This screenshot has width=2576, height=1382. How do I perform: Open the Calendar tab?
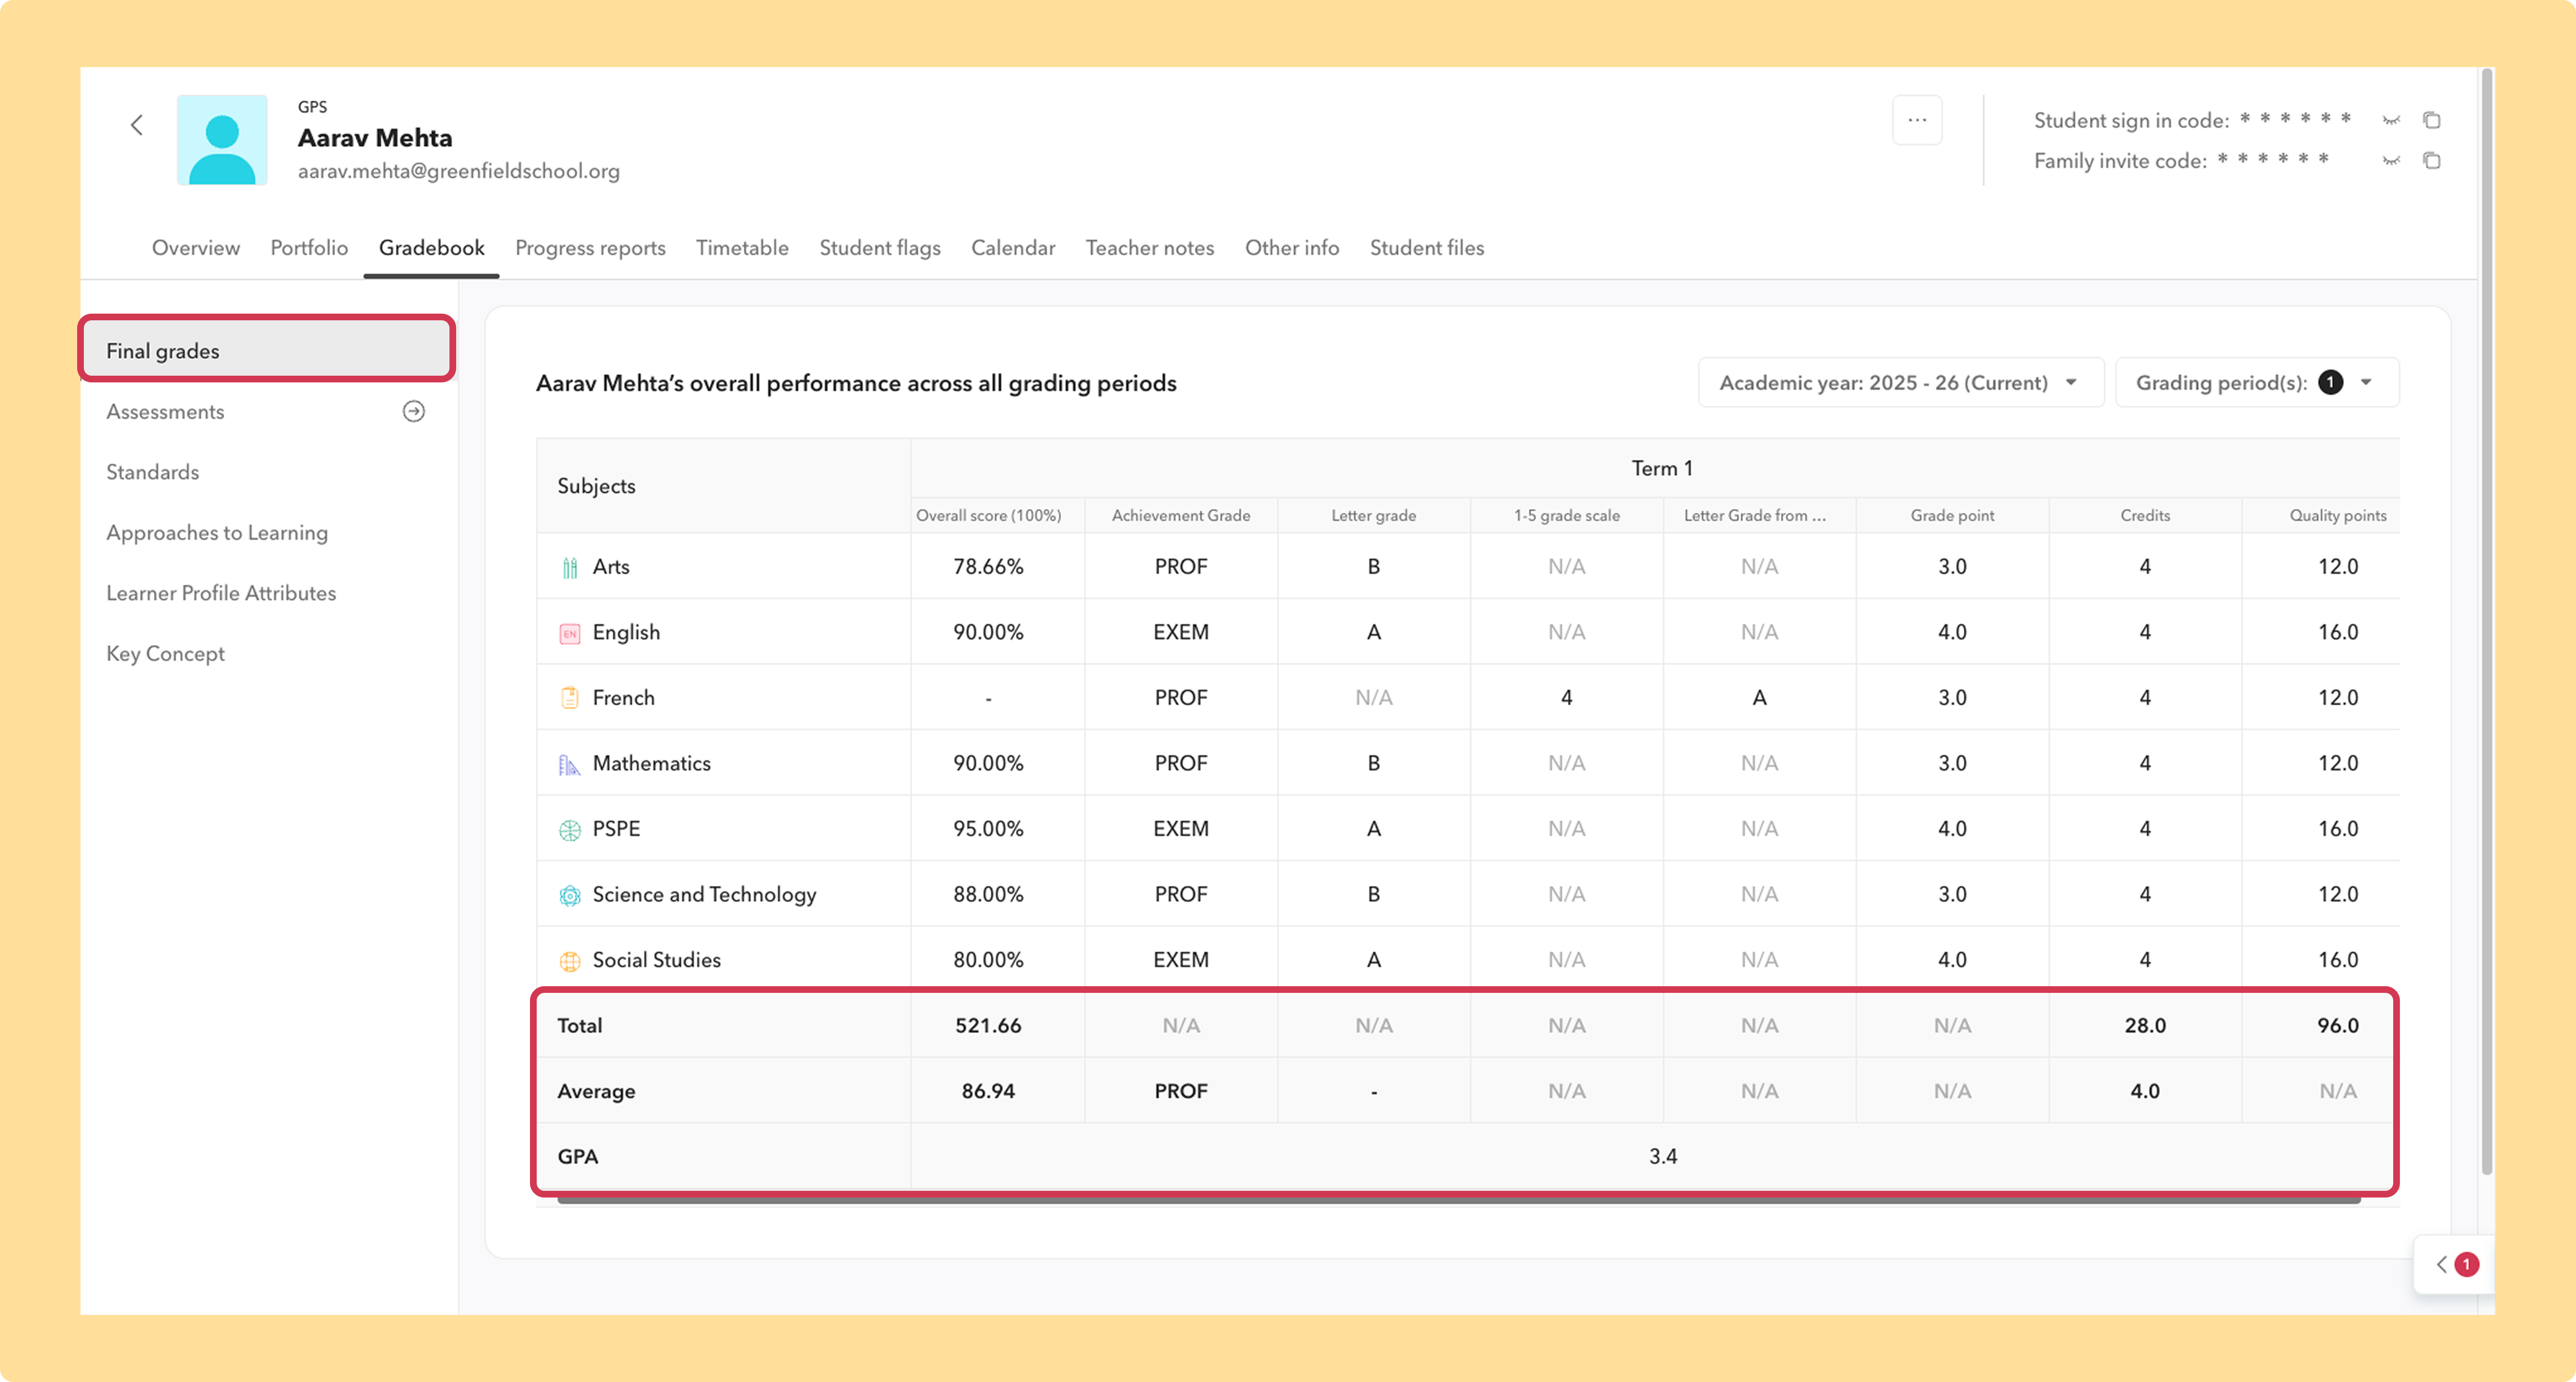pyautogui.click(x=1013, y=248)
